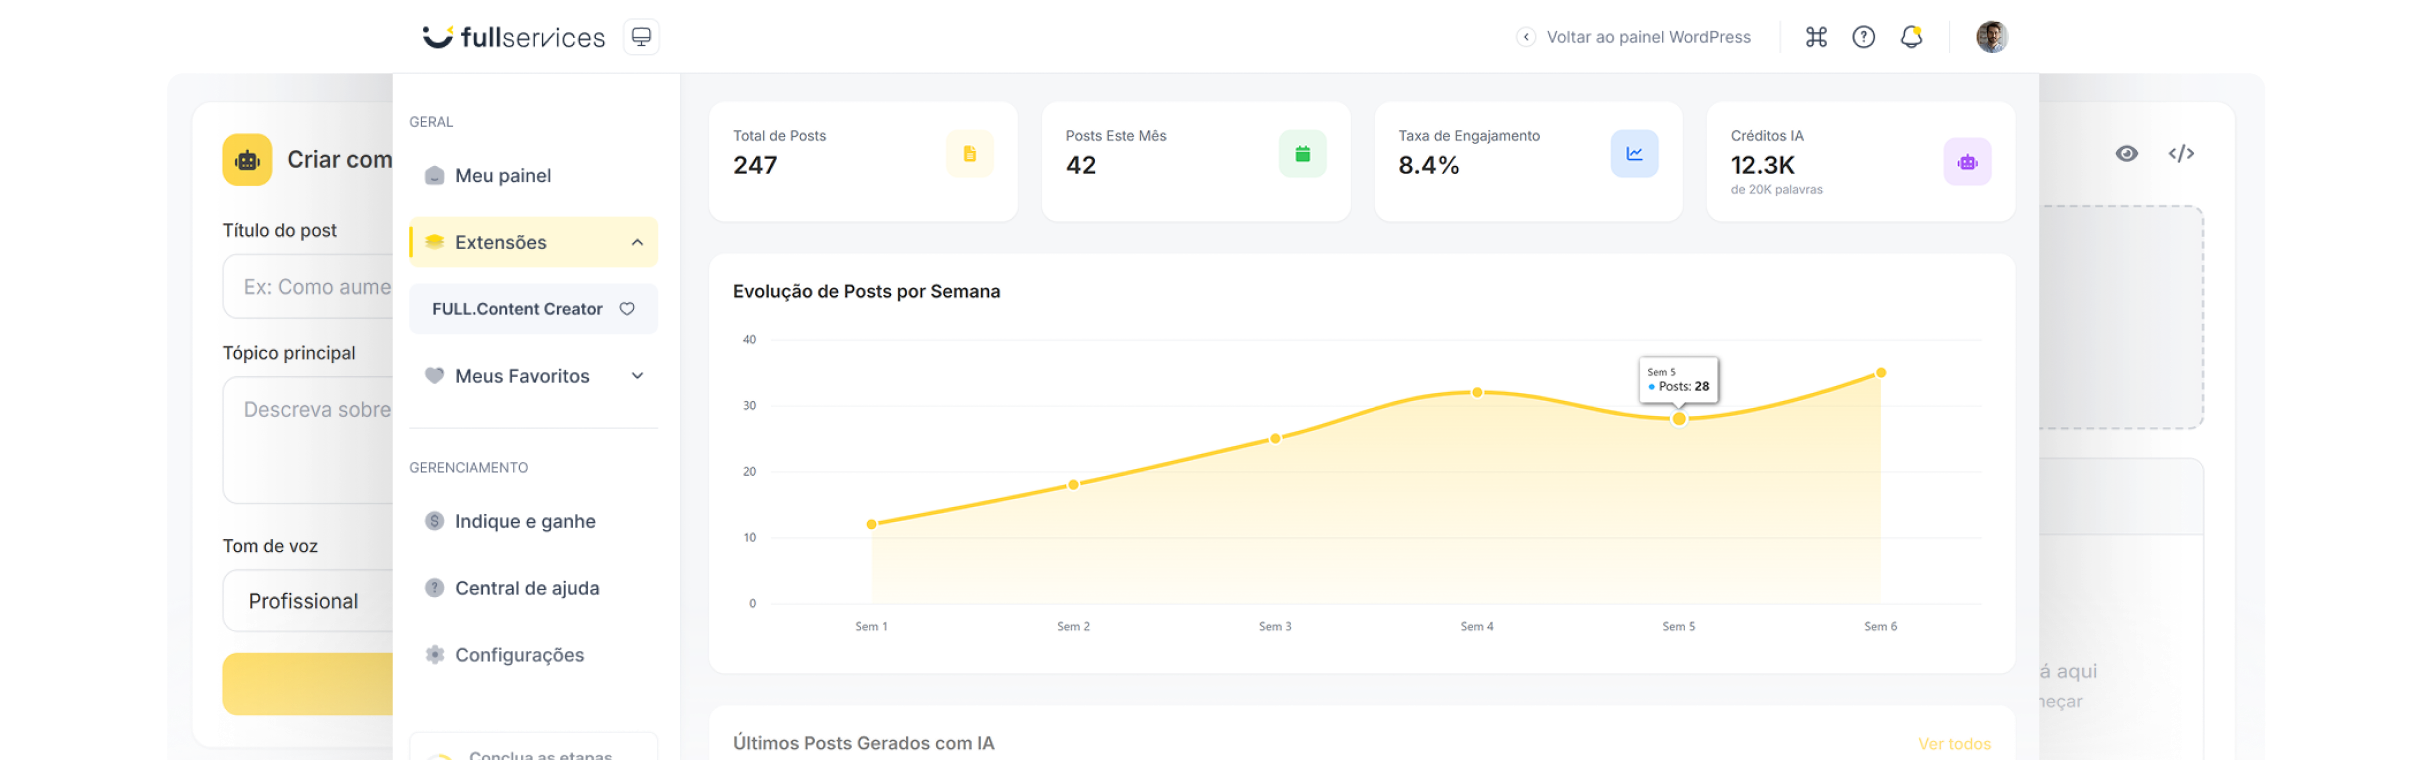This screenshot has height=760, width=2432.
Task: Click the monitor icon beside fullservices logo
Action: pyautogui.click(x=641, y=37)
